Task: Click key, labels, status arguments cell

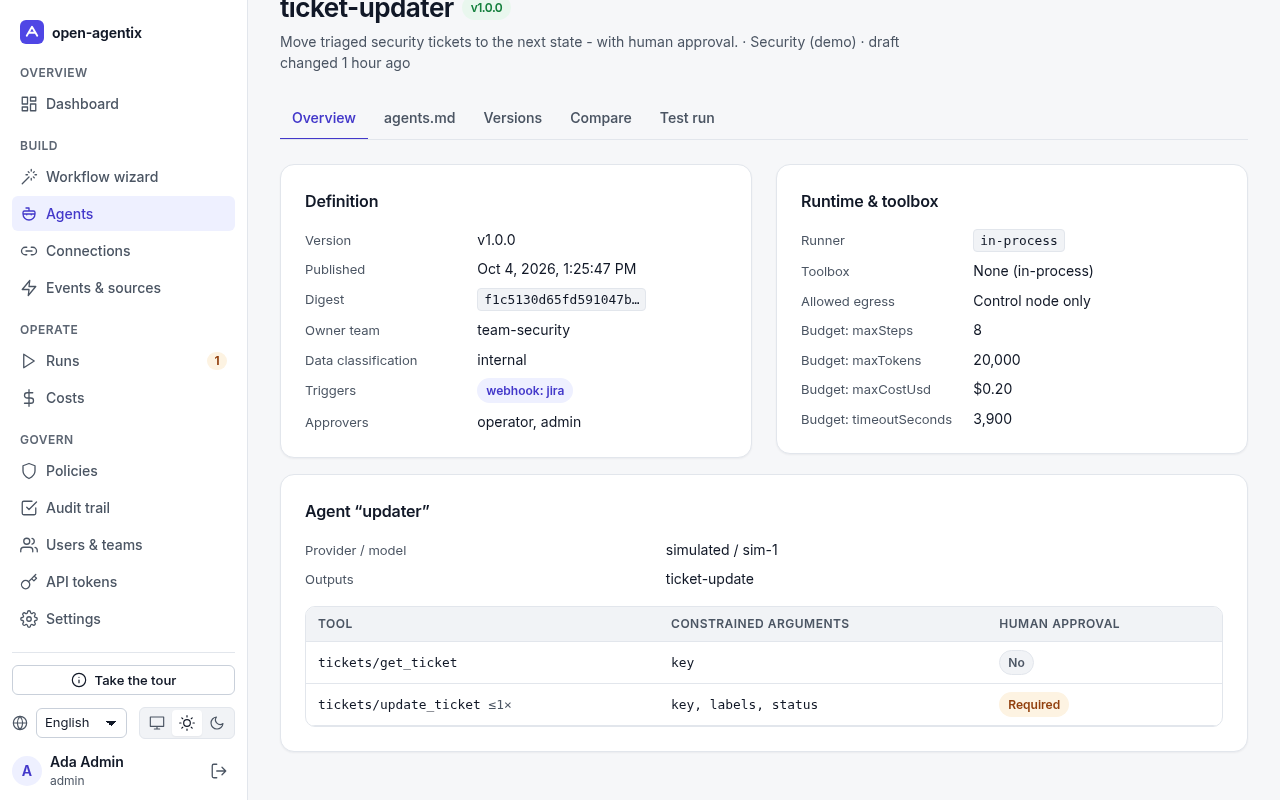Action: tap(744, 705)
